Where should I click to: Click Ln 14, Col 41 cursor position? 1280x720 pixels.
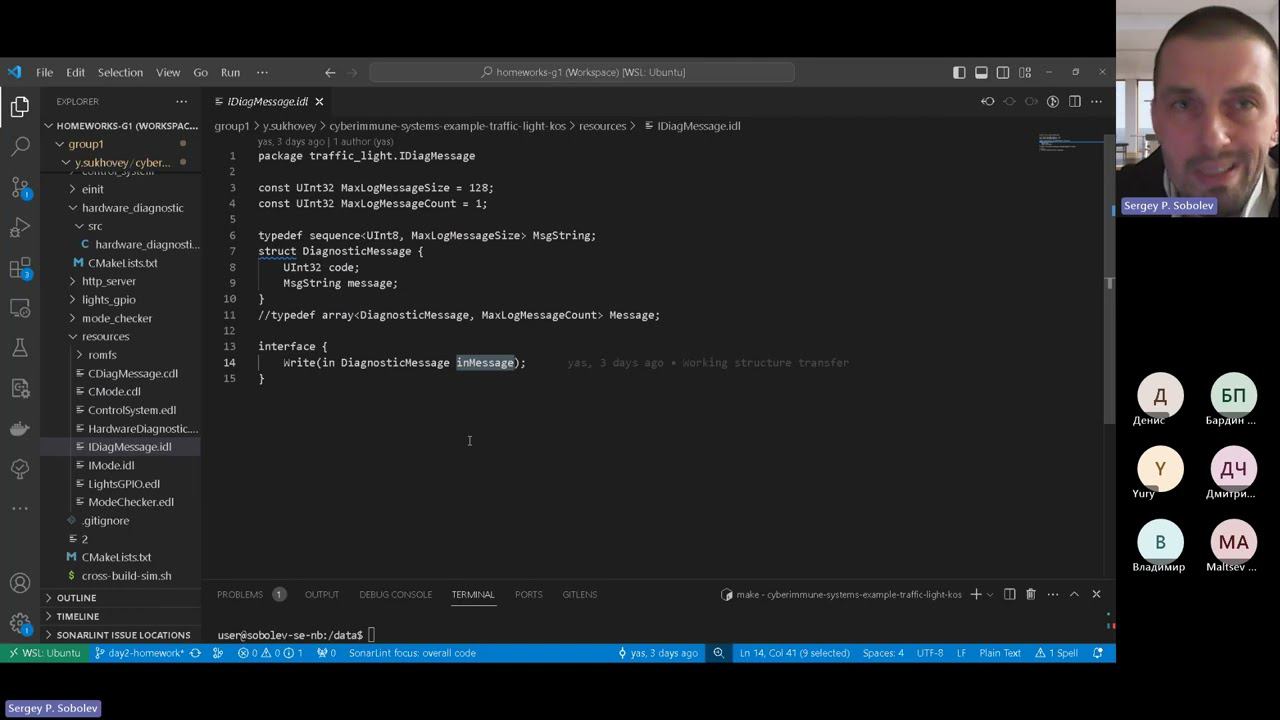click(794, 653)
